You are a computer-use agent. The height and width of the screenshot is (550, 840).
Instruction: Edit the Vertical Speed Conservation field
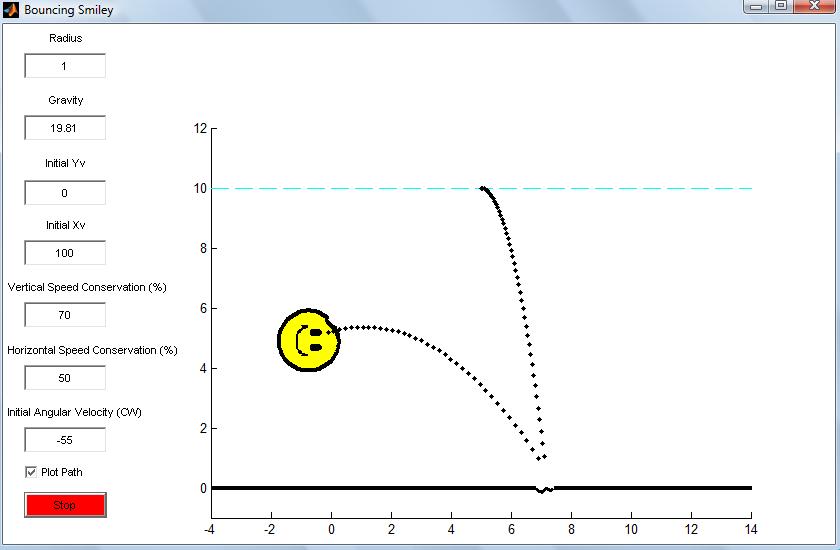(65, 315)
